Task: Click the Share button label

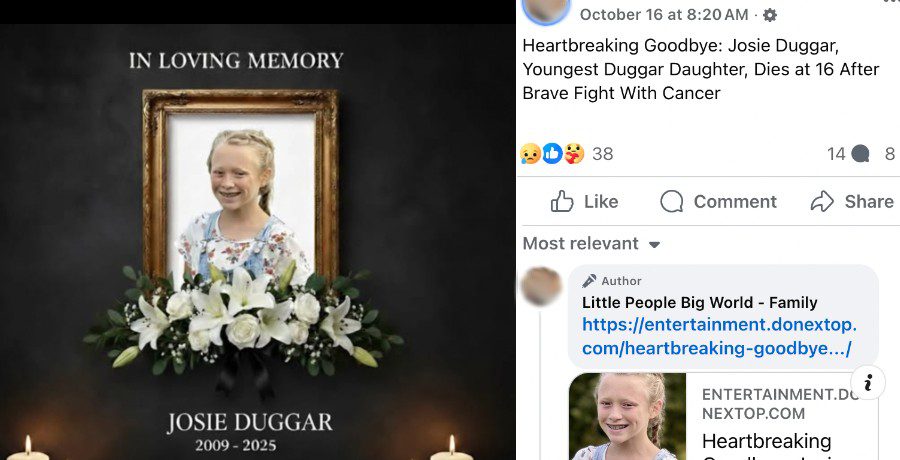Action: 868,202
